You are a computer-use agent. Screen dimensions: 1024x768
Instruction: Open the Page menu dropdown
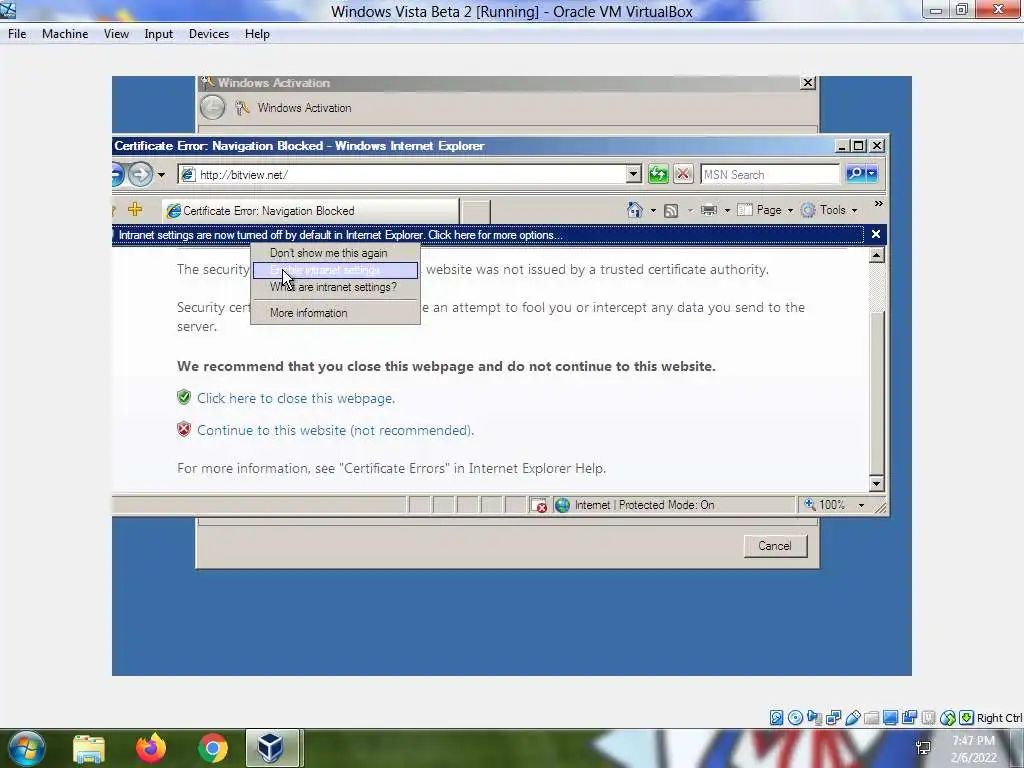coord(765,210)
